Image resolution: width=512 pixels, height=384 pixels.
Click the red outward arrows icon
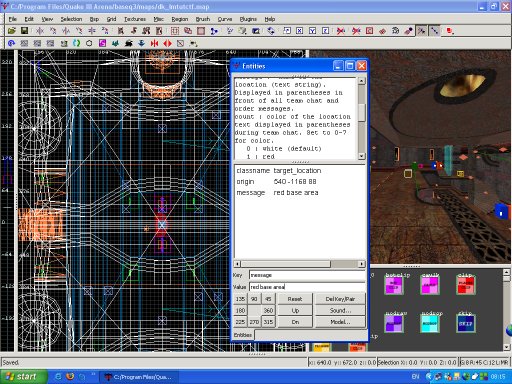(x=167, y=43)
